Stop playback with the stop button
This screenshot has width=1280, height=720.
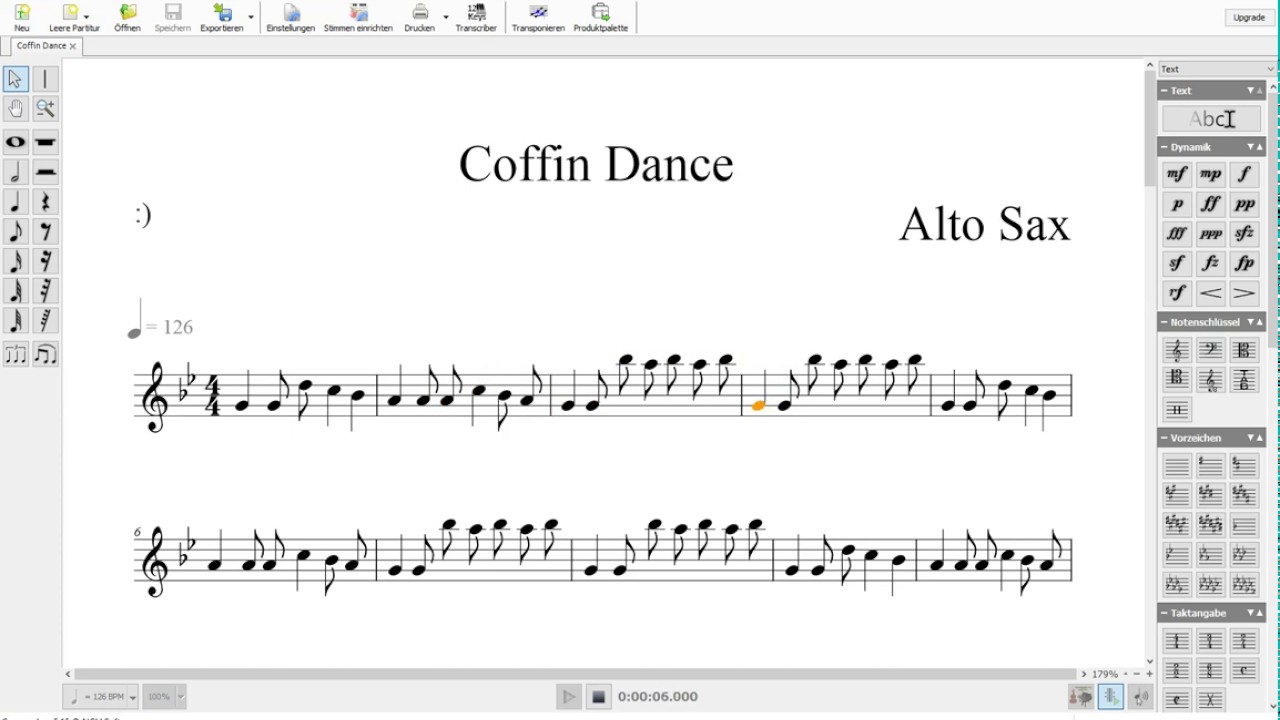[x=598, y=697]
